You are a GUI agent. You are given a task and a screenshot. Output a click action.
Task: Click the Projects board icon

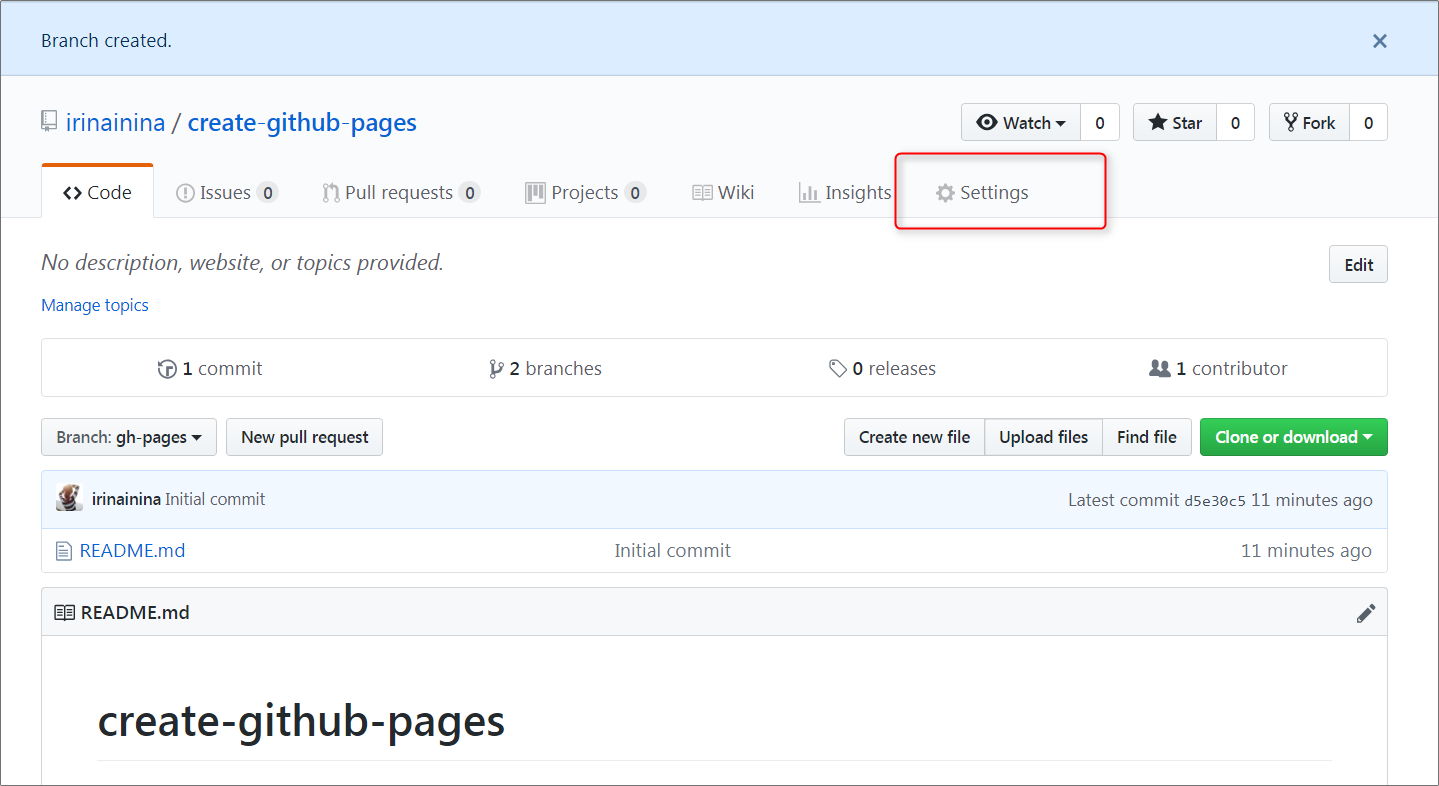point(535,193)
